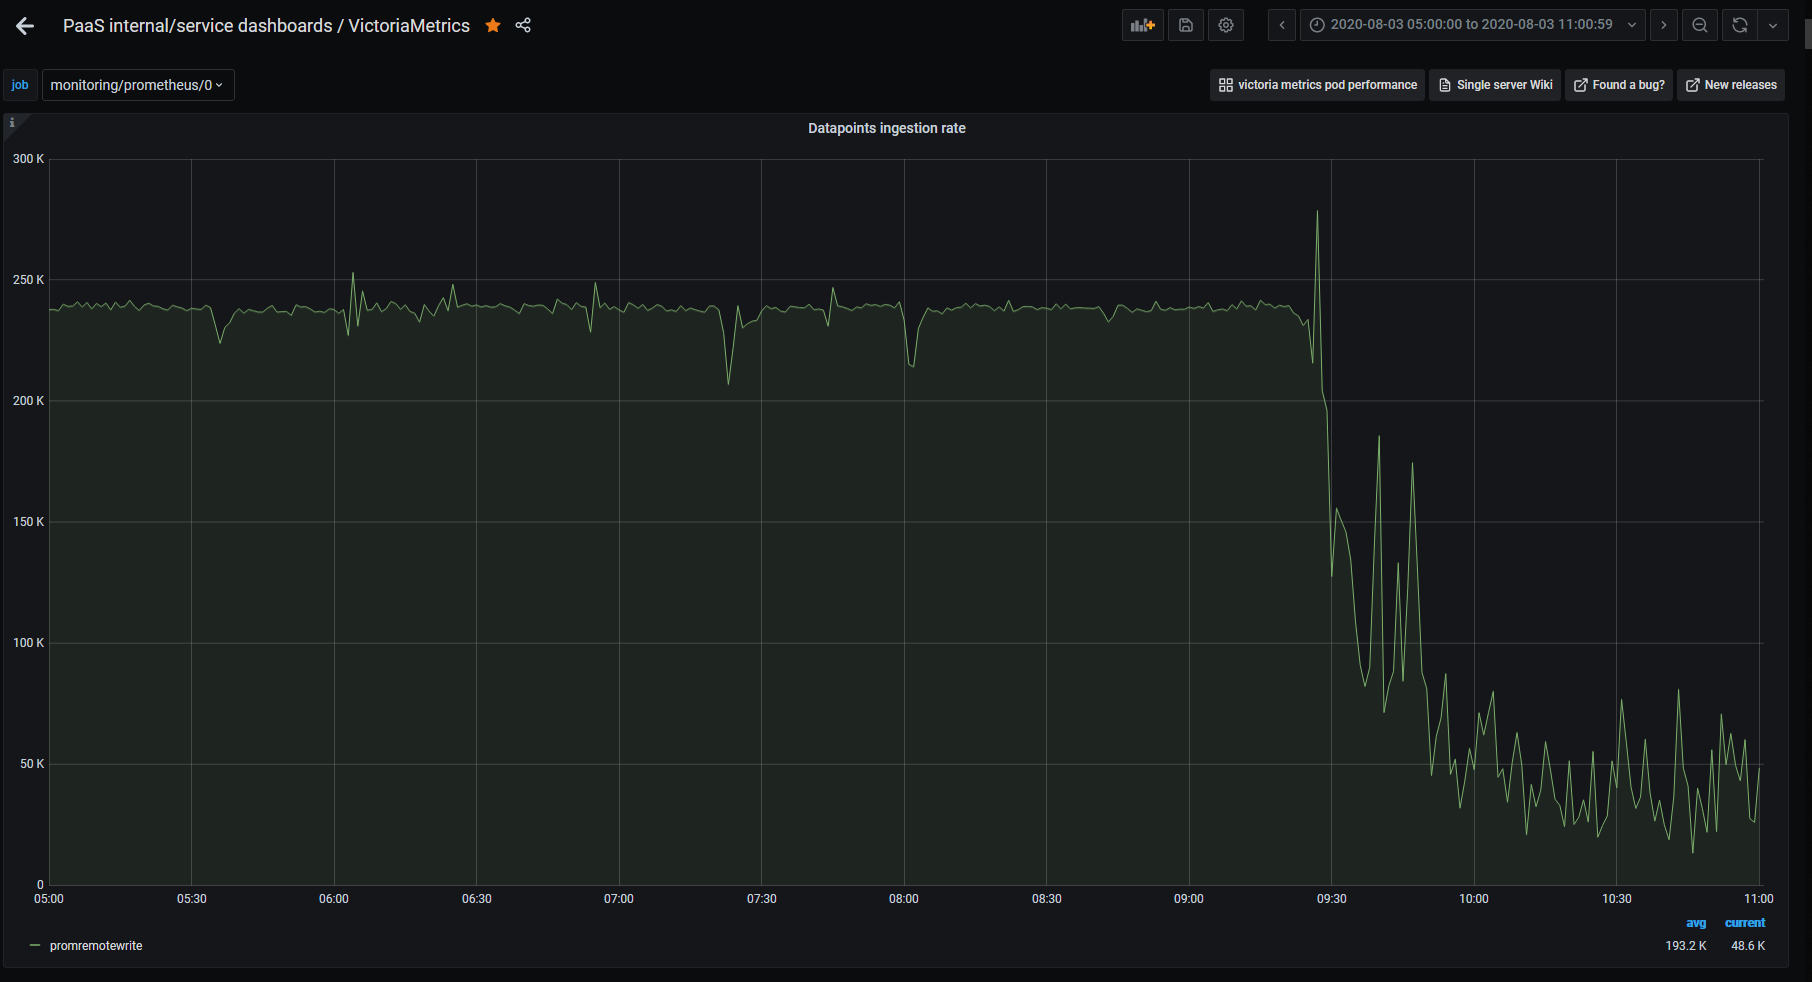
Task: Open the refresh interval dropdown
Action: point(1773,25)
